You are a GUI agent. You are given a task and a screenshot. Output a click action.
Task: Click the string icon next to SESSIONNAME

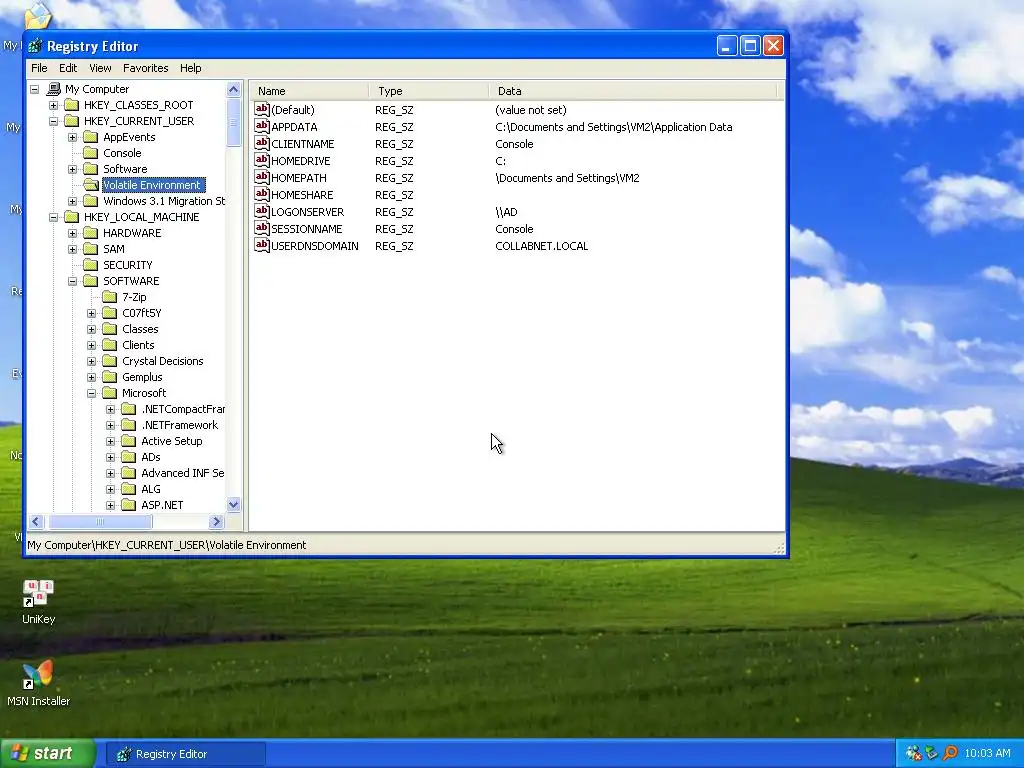[x=262, y=228]
